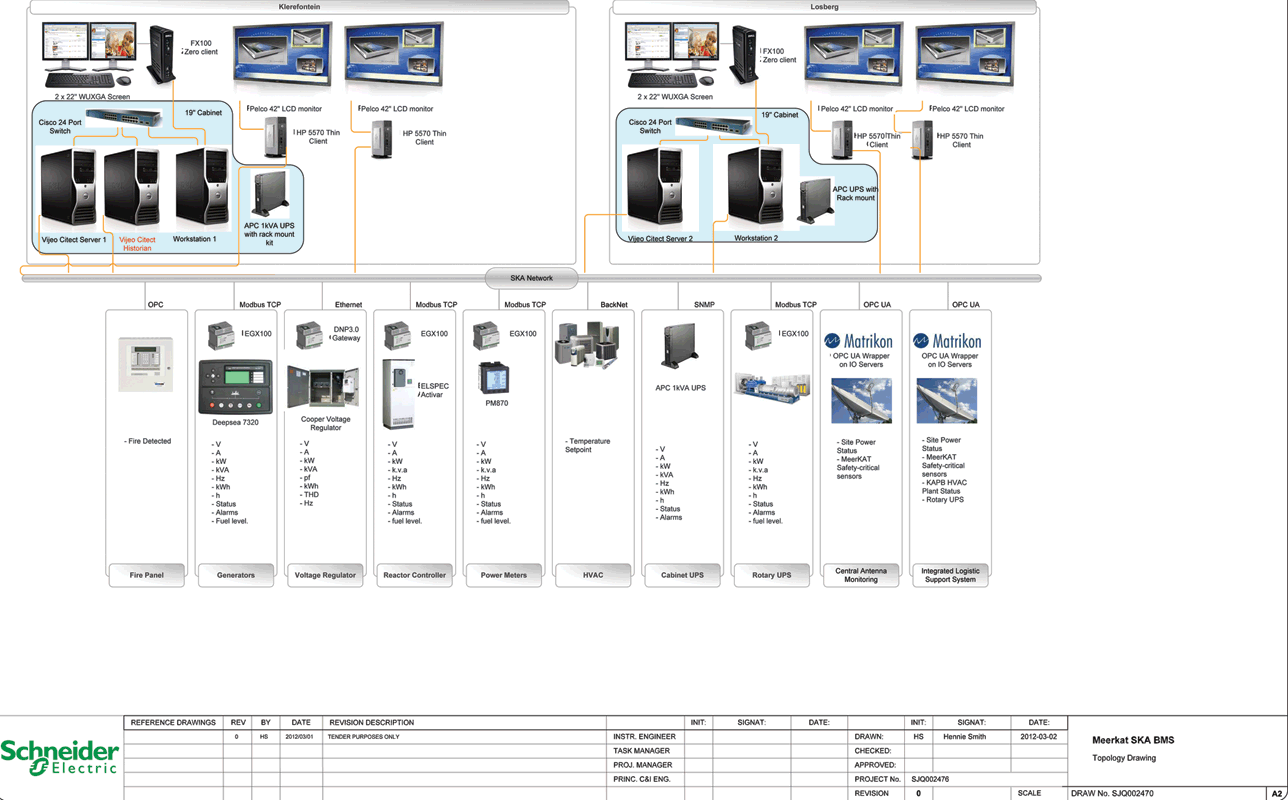1288x800 pixels.
Task: Click Losberg APC UPS with Rack mount unit
Action: 815,201
